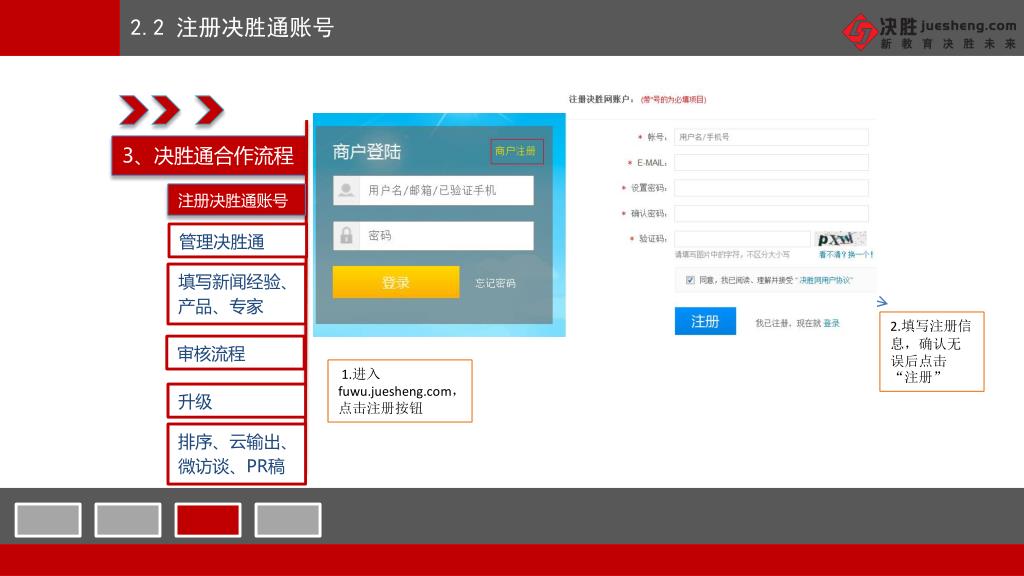Click the captcha image pXw
1024x576 pixels.
tap(840, 238)
